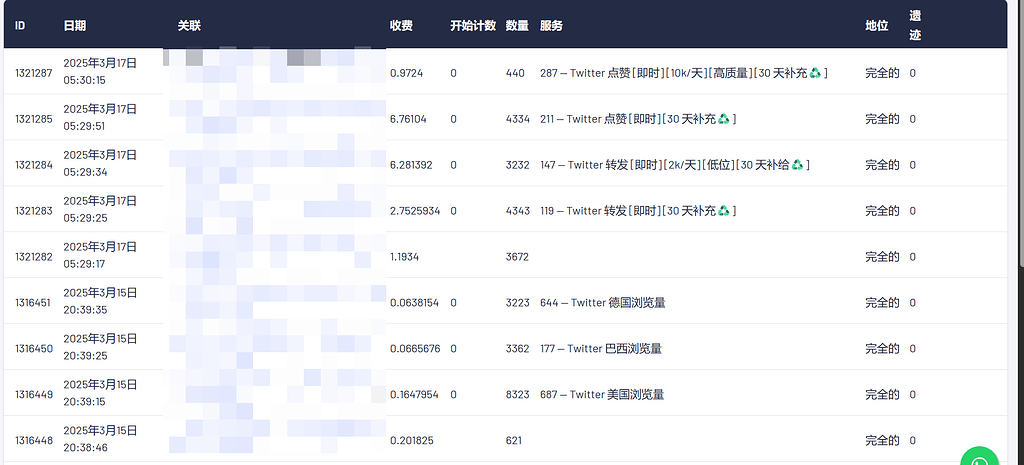This screenshot has width=1024, height=465.
Task: Click the date 2025年3月17日 05:29:34
Action: (100, 164)
